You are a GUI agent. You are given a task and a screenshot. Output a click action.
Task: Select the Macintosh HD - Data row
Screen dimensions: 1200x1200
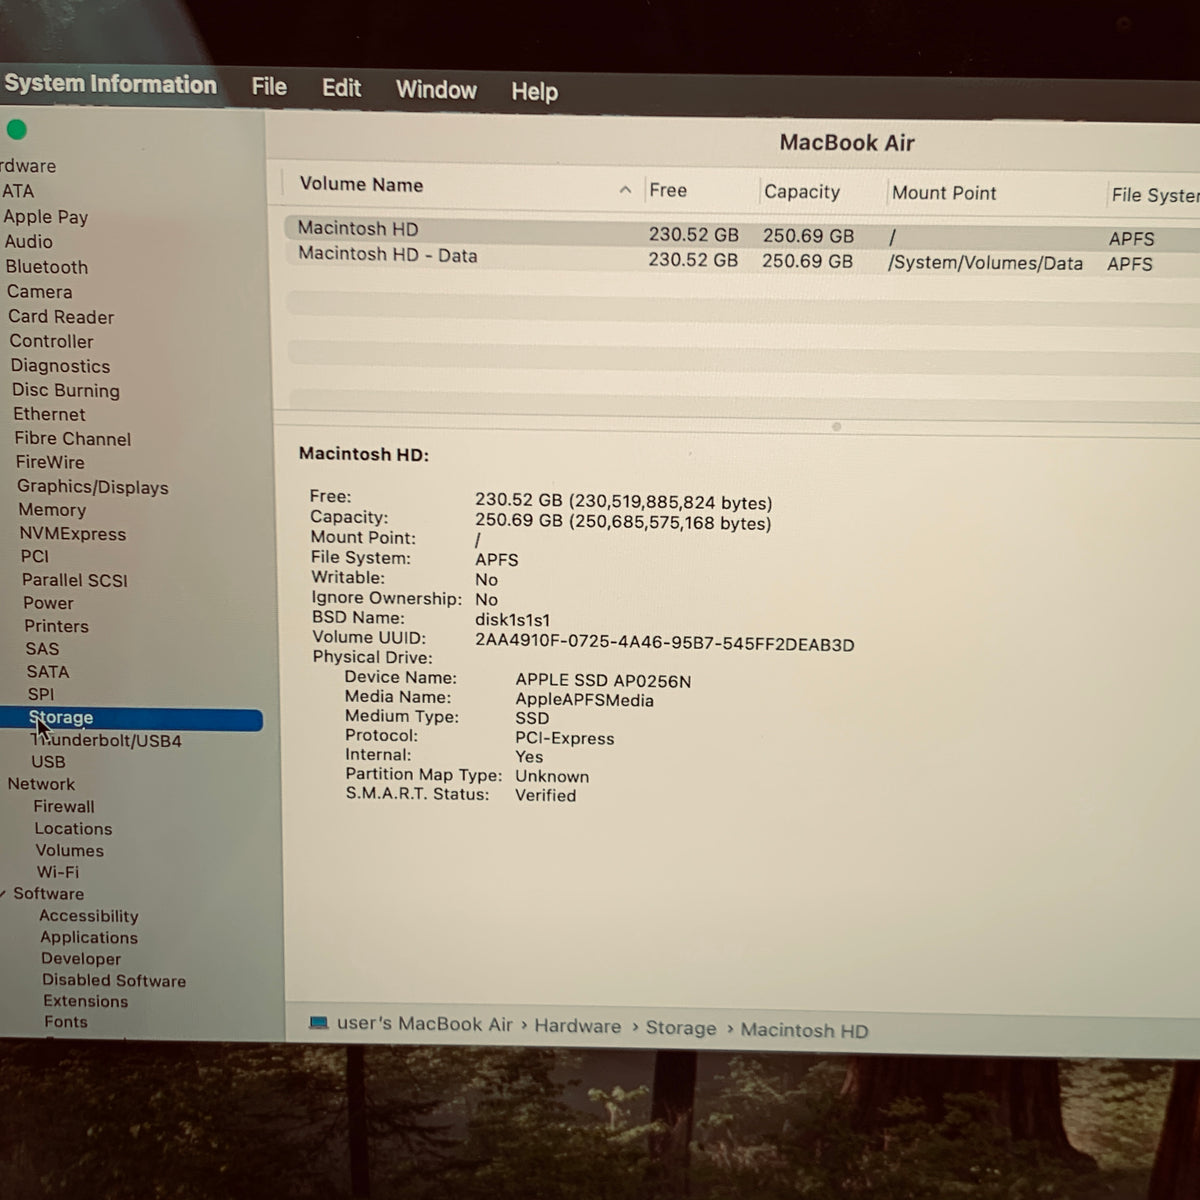(741, 259)
